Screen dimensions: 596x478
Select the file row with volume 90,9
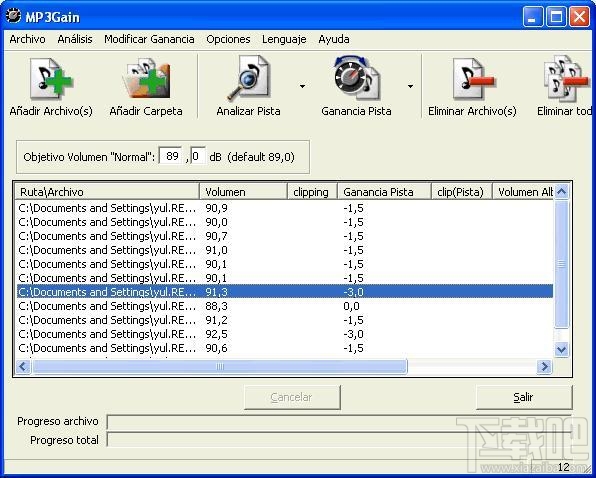(285, 208)
